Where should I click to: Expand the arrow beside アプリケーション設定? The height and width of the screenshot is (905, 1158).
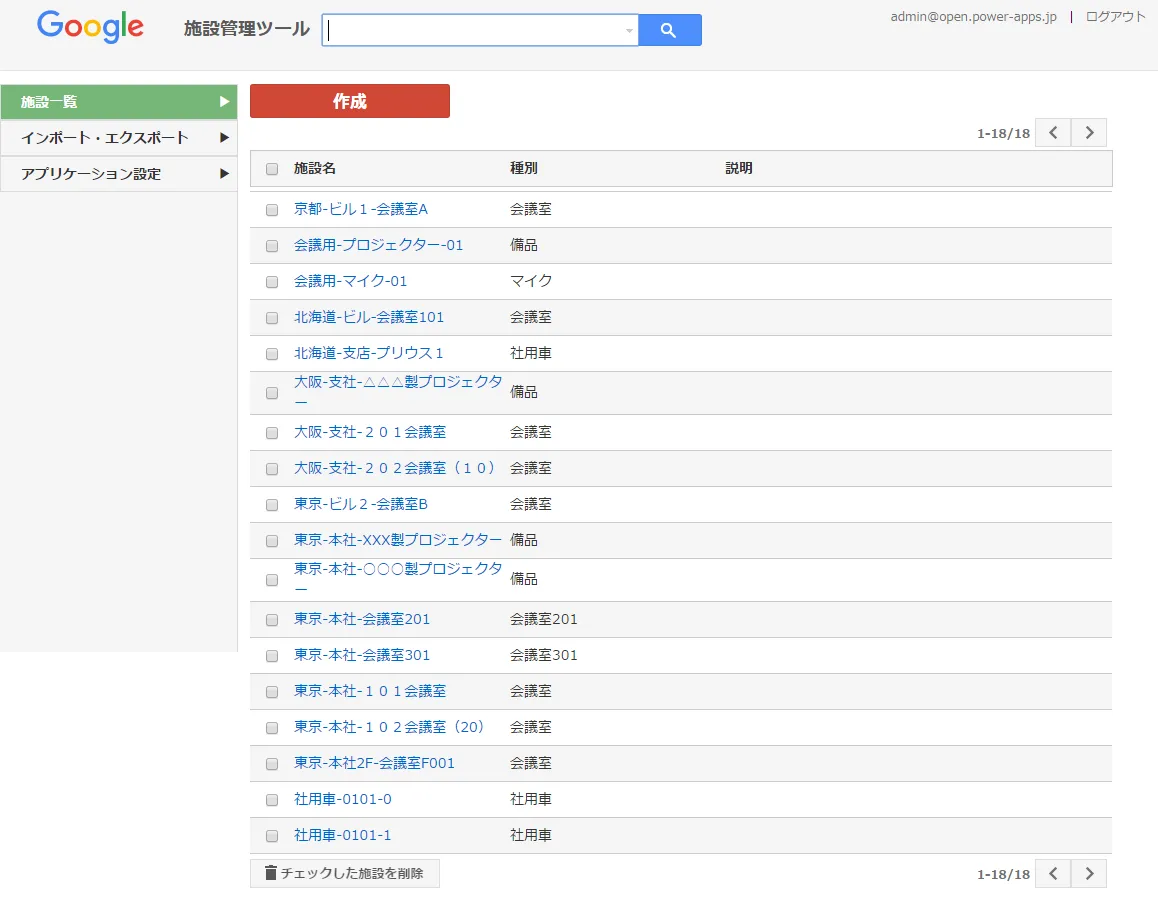coord(224,174)
